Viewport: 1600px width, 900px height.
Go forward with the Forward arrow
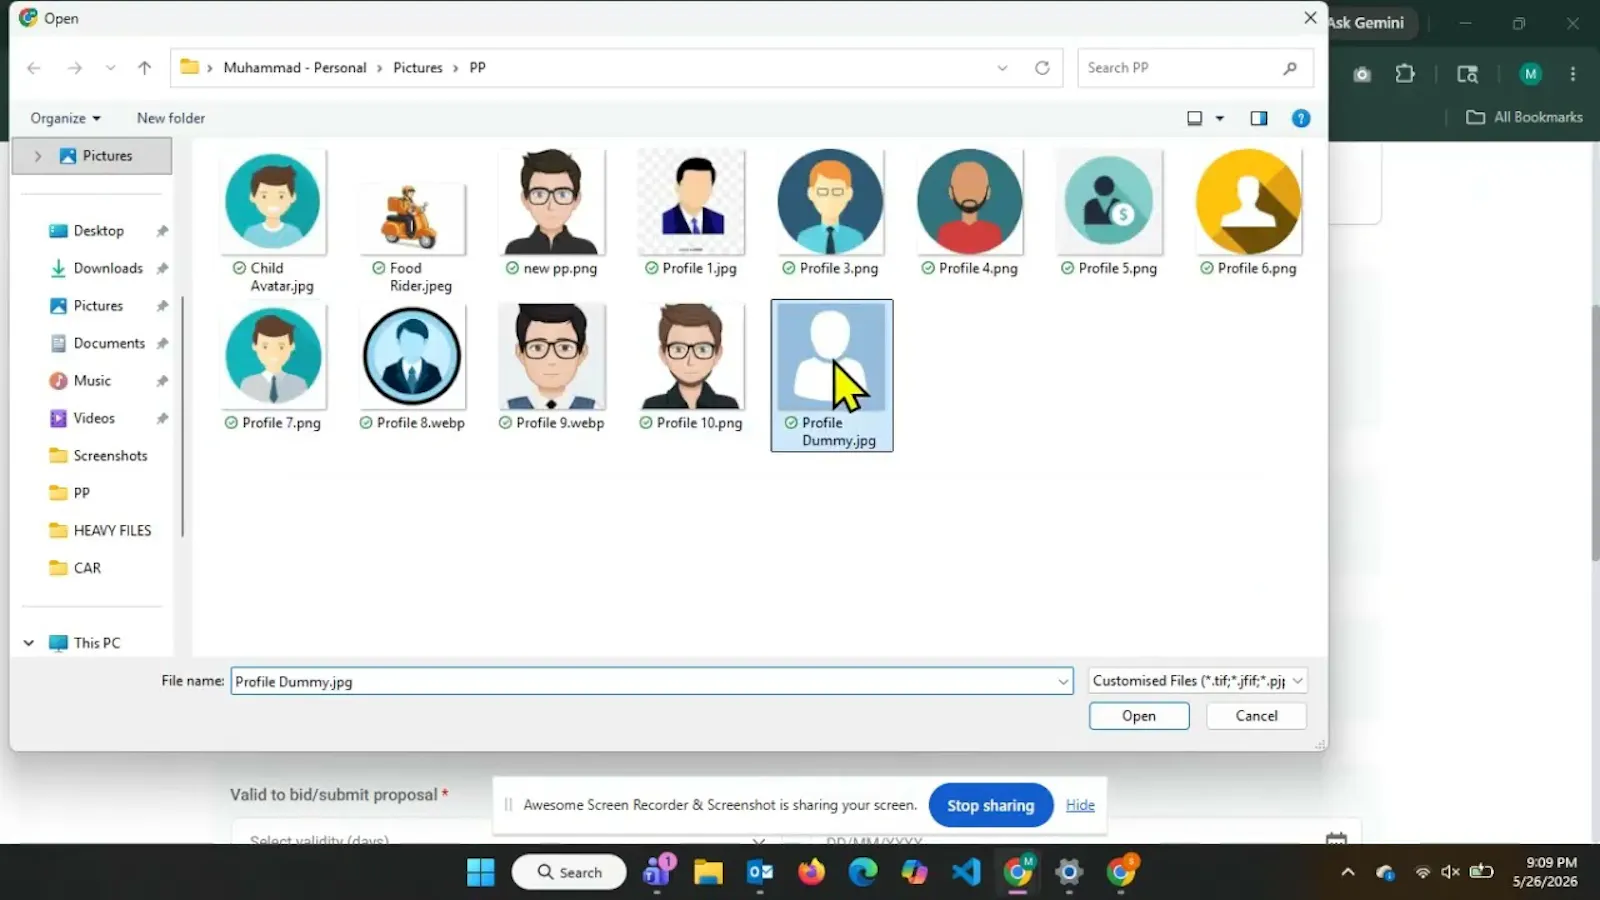point(74,68)
